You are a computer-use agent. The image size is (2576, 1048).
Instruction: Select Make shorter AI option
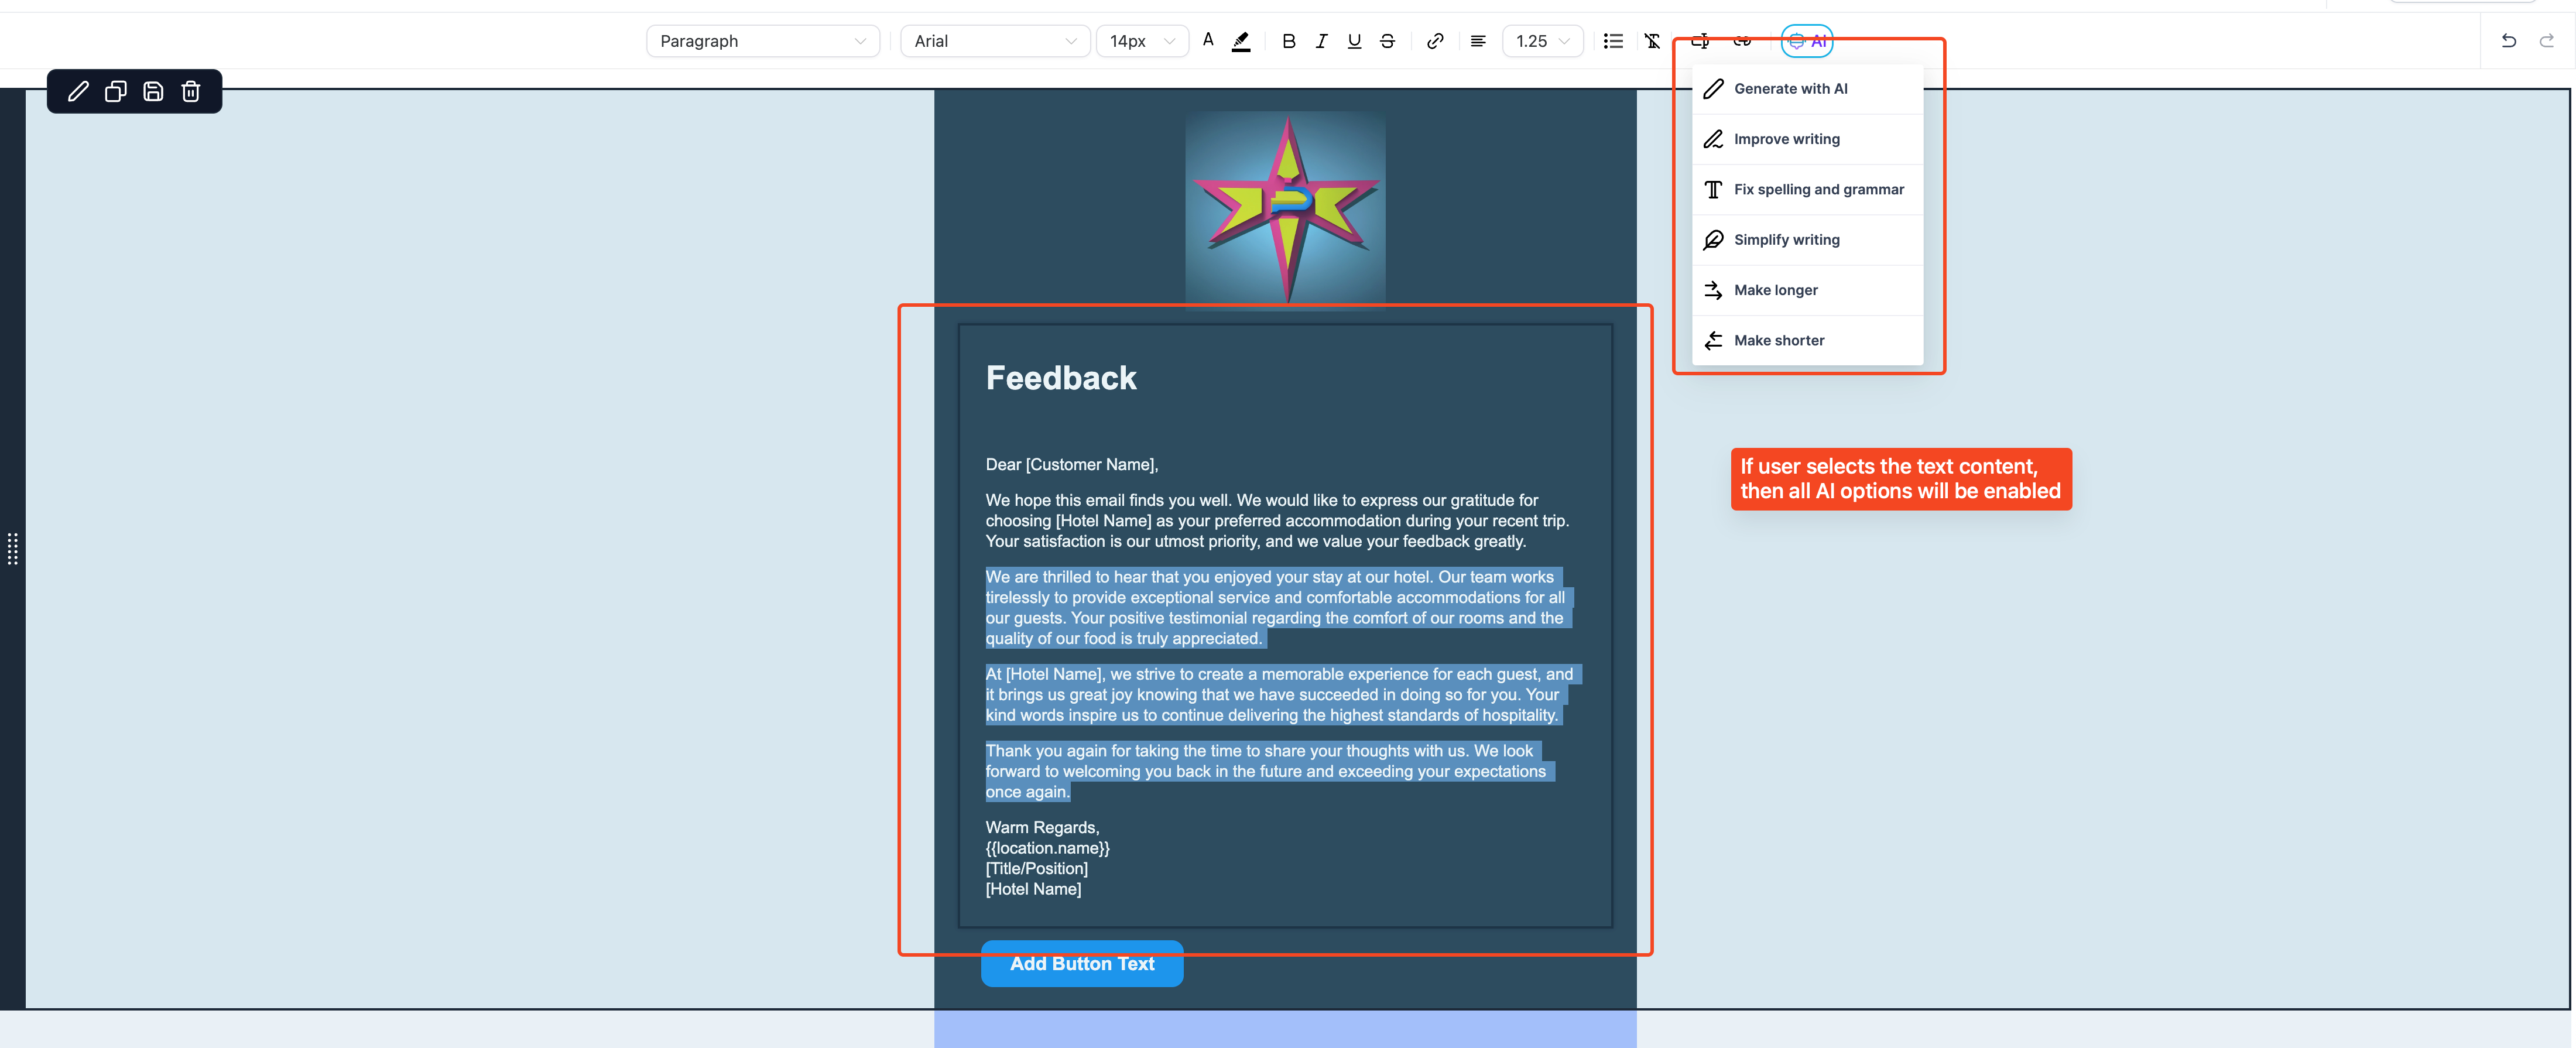pyautogui.click(x=1779, y=340)
